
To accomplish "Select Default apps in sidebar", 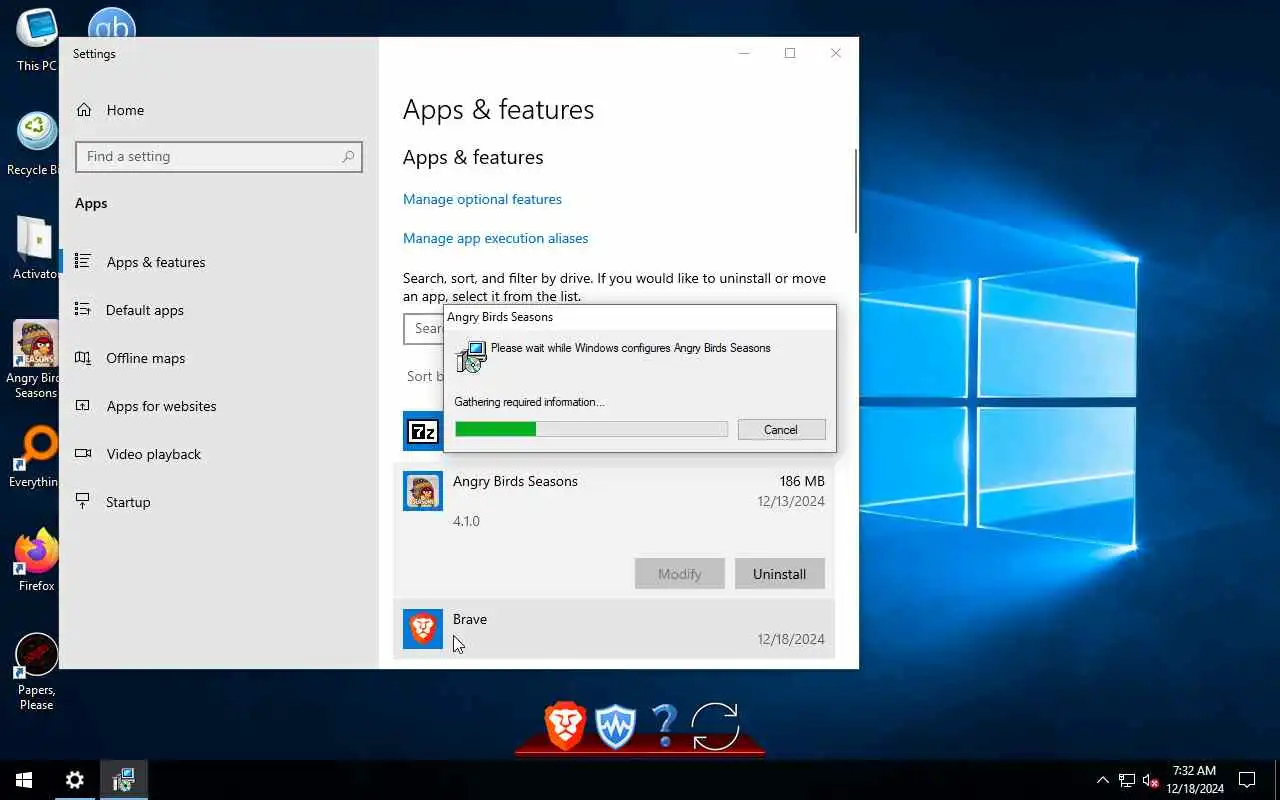I will 145,310.
